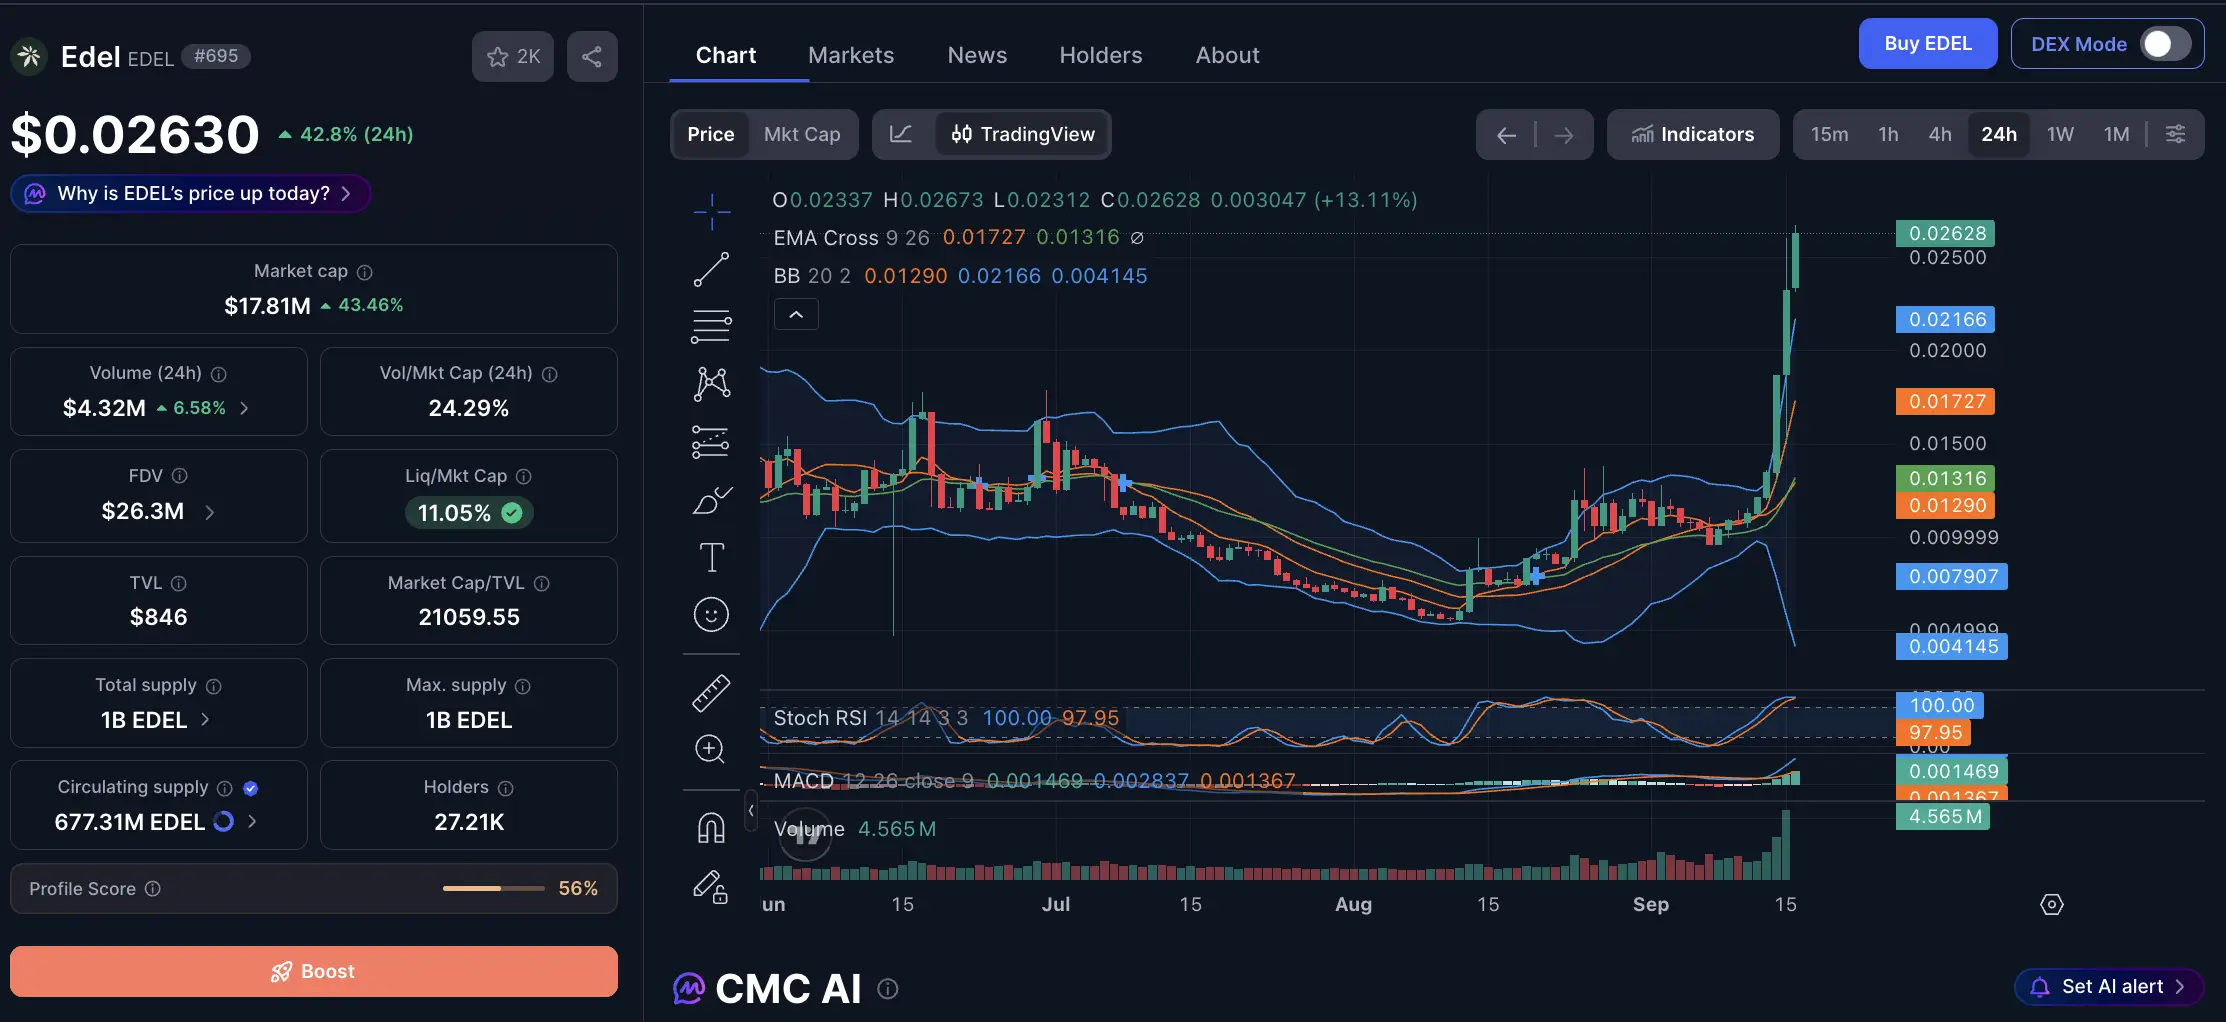Open chart time settings sliders icon

pyautogui.click(x=2175, y=134)
